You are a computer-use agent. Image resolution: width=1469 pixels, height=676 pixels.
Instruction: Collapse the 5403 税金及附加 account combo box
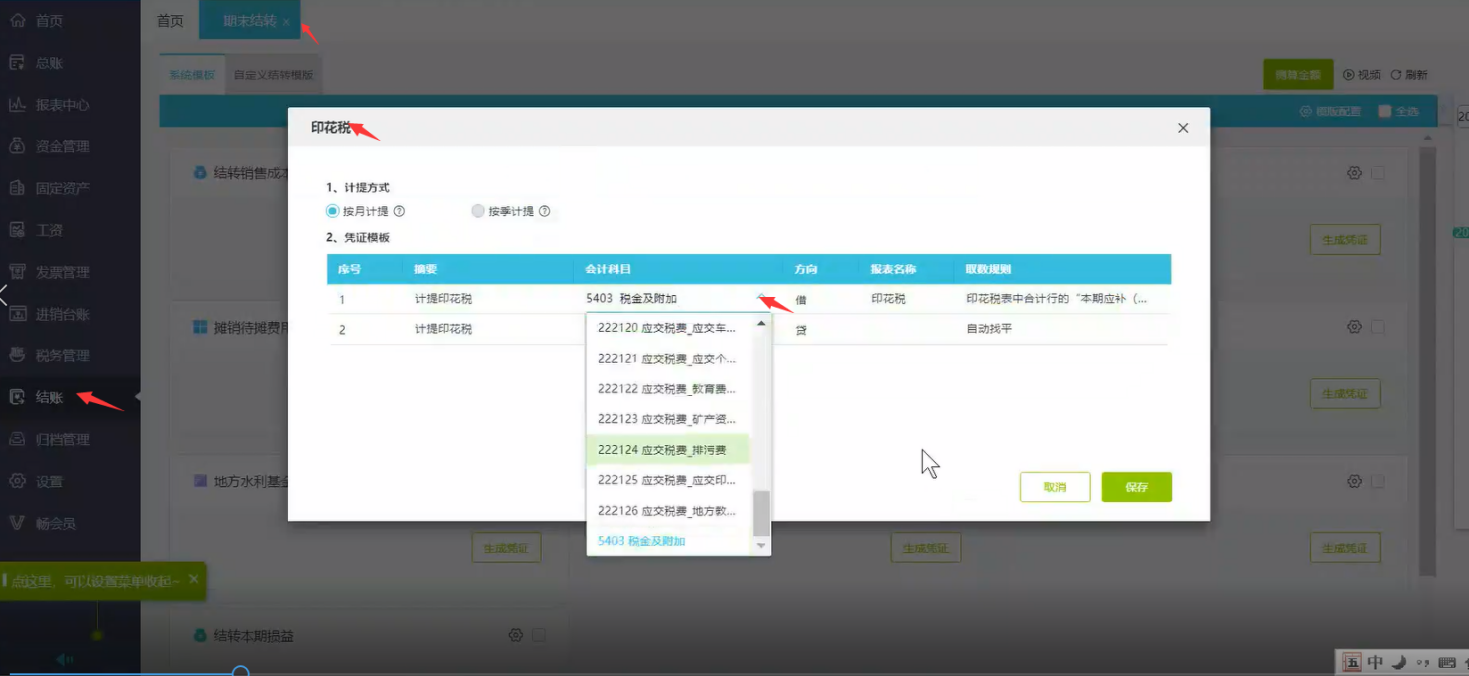761,298
